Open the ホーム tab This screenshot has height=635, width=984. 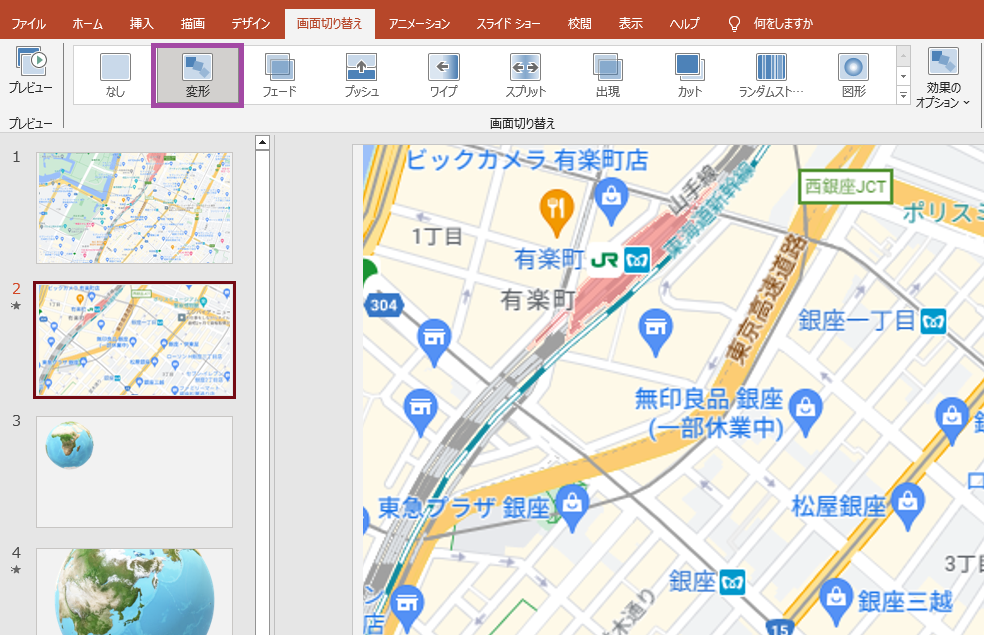click(x=87, y=24)
